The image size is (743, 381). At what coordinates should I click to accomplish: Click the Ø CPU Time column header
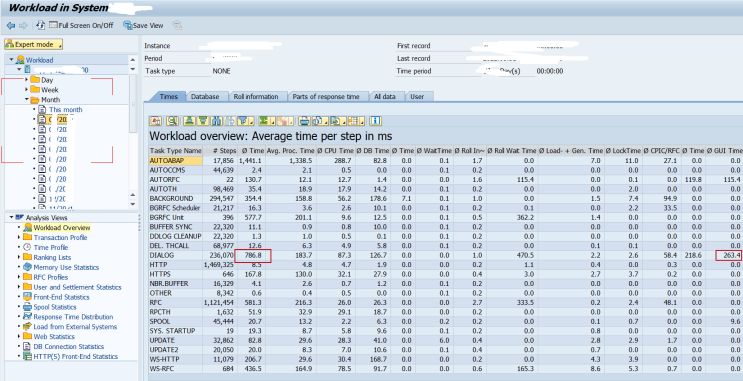(335, 151)
